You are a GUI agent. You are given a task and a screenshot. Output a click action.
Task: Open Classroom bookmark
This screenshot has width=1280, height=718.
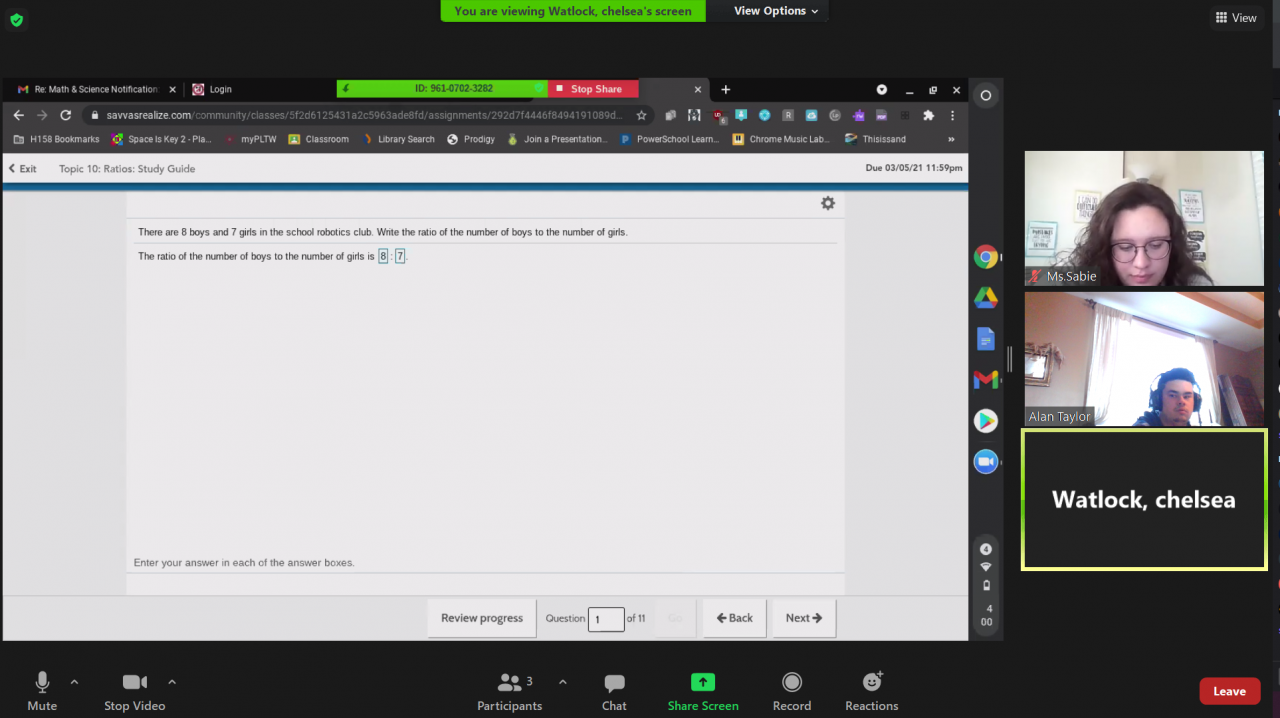coord(319,139)
